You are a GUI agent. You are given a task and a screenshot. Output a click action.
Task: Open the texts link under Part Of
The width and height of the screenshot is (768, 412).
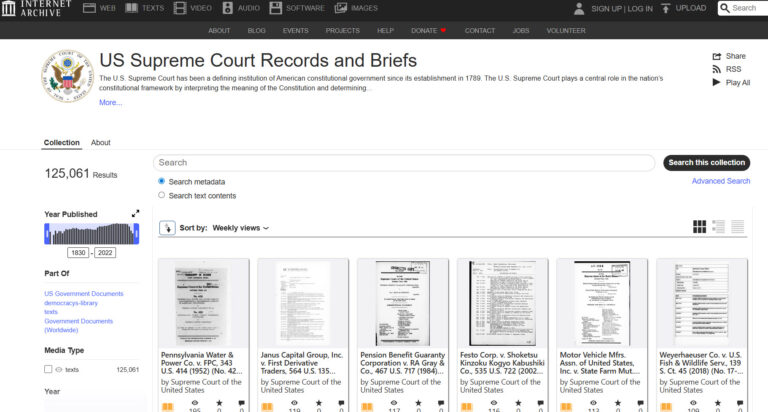tap(51, 312)
